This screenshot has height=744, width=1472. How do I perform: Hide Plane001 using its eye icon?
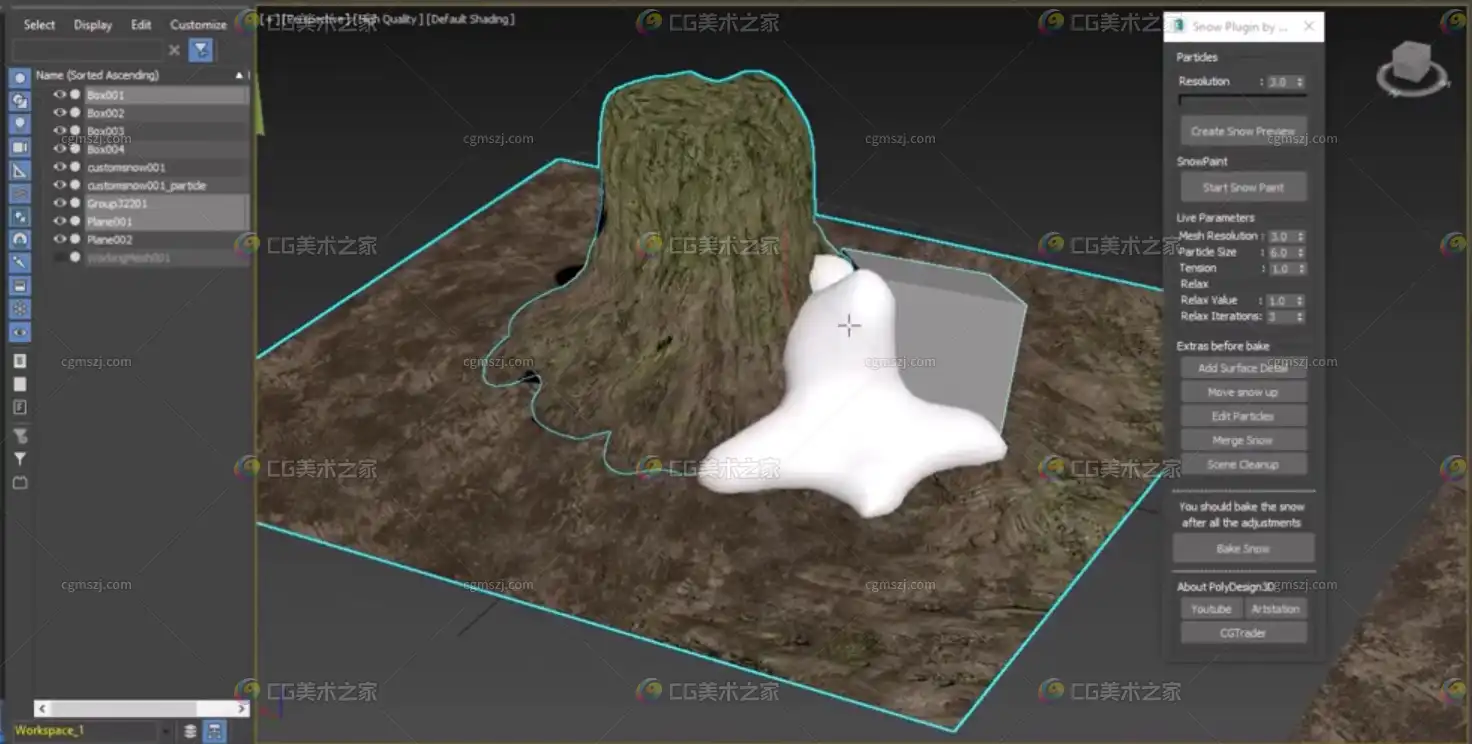click(59, 221)
